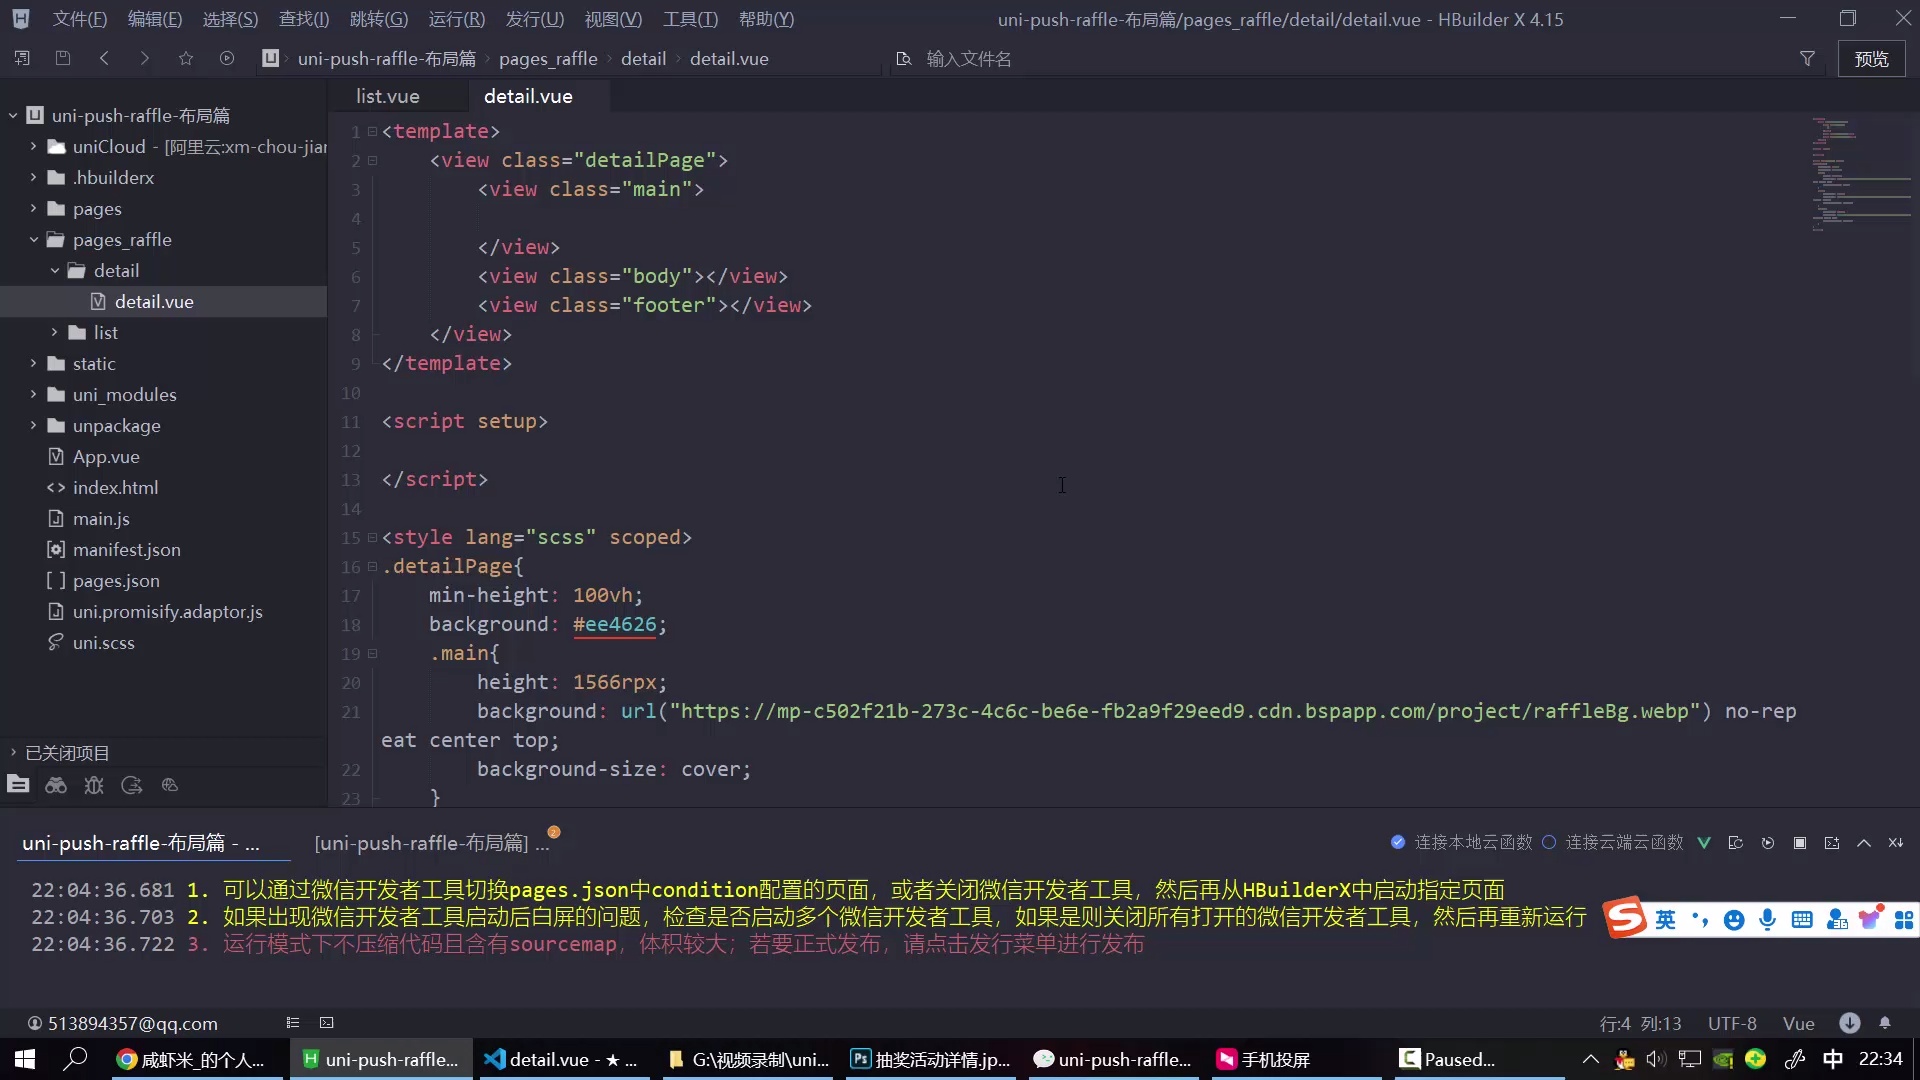This screenshot has height=1080, width=1920.
Task: Open the binoculars search panel icon
Action: coord(56,785)
